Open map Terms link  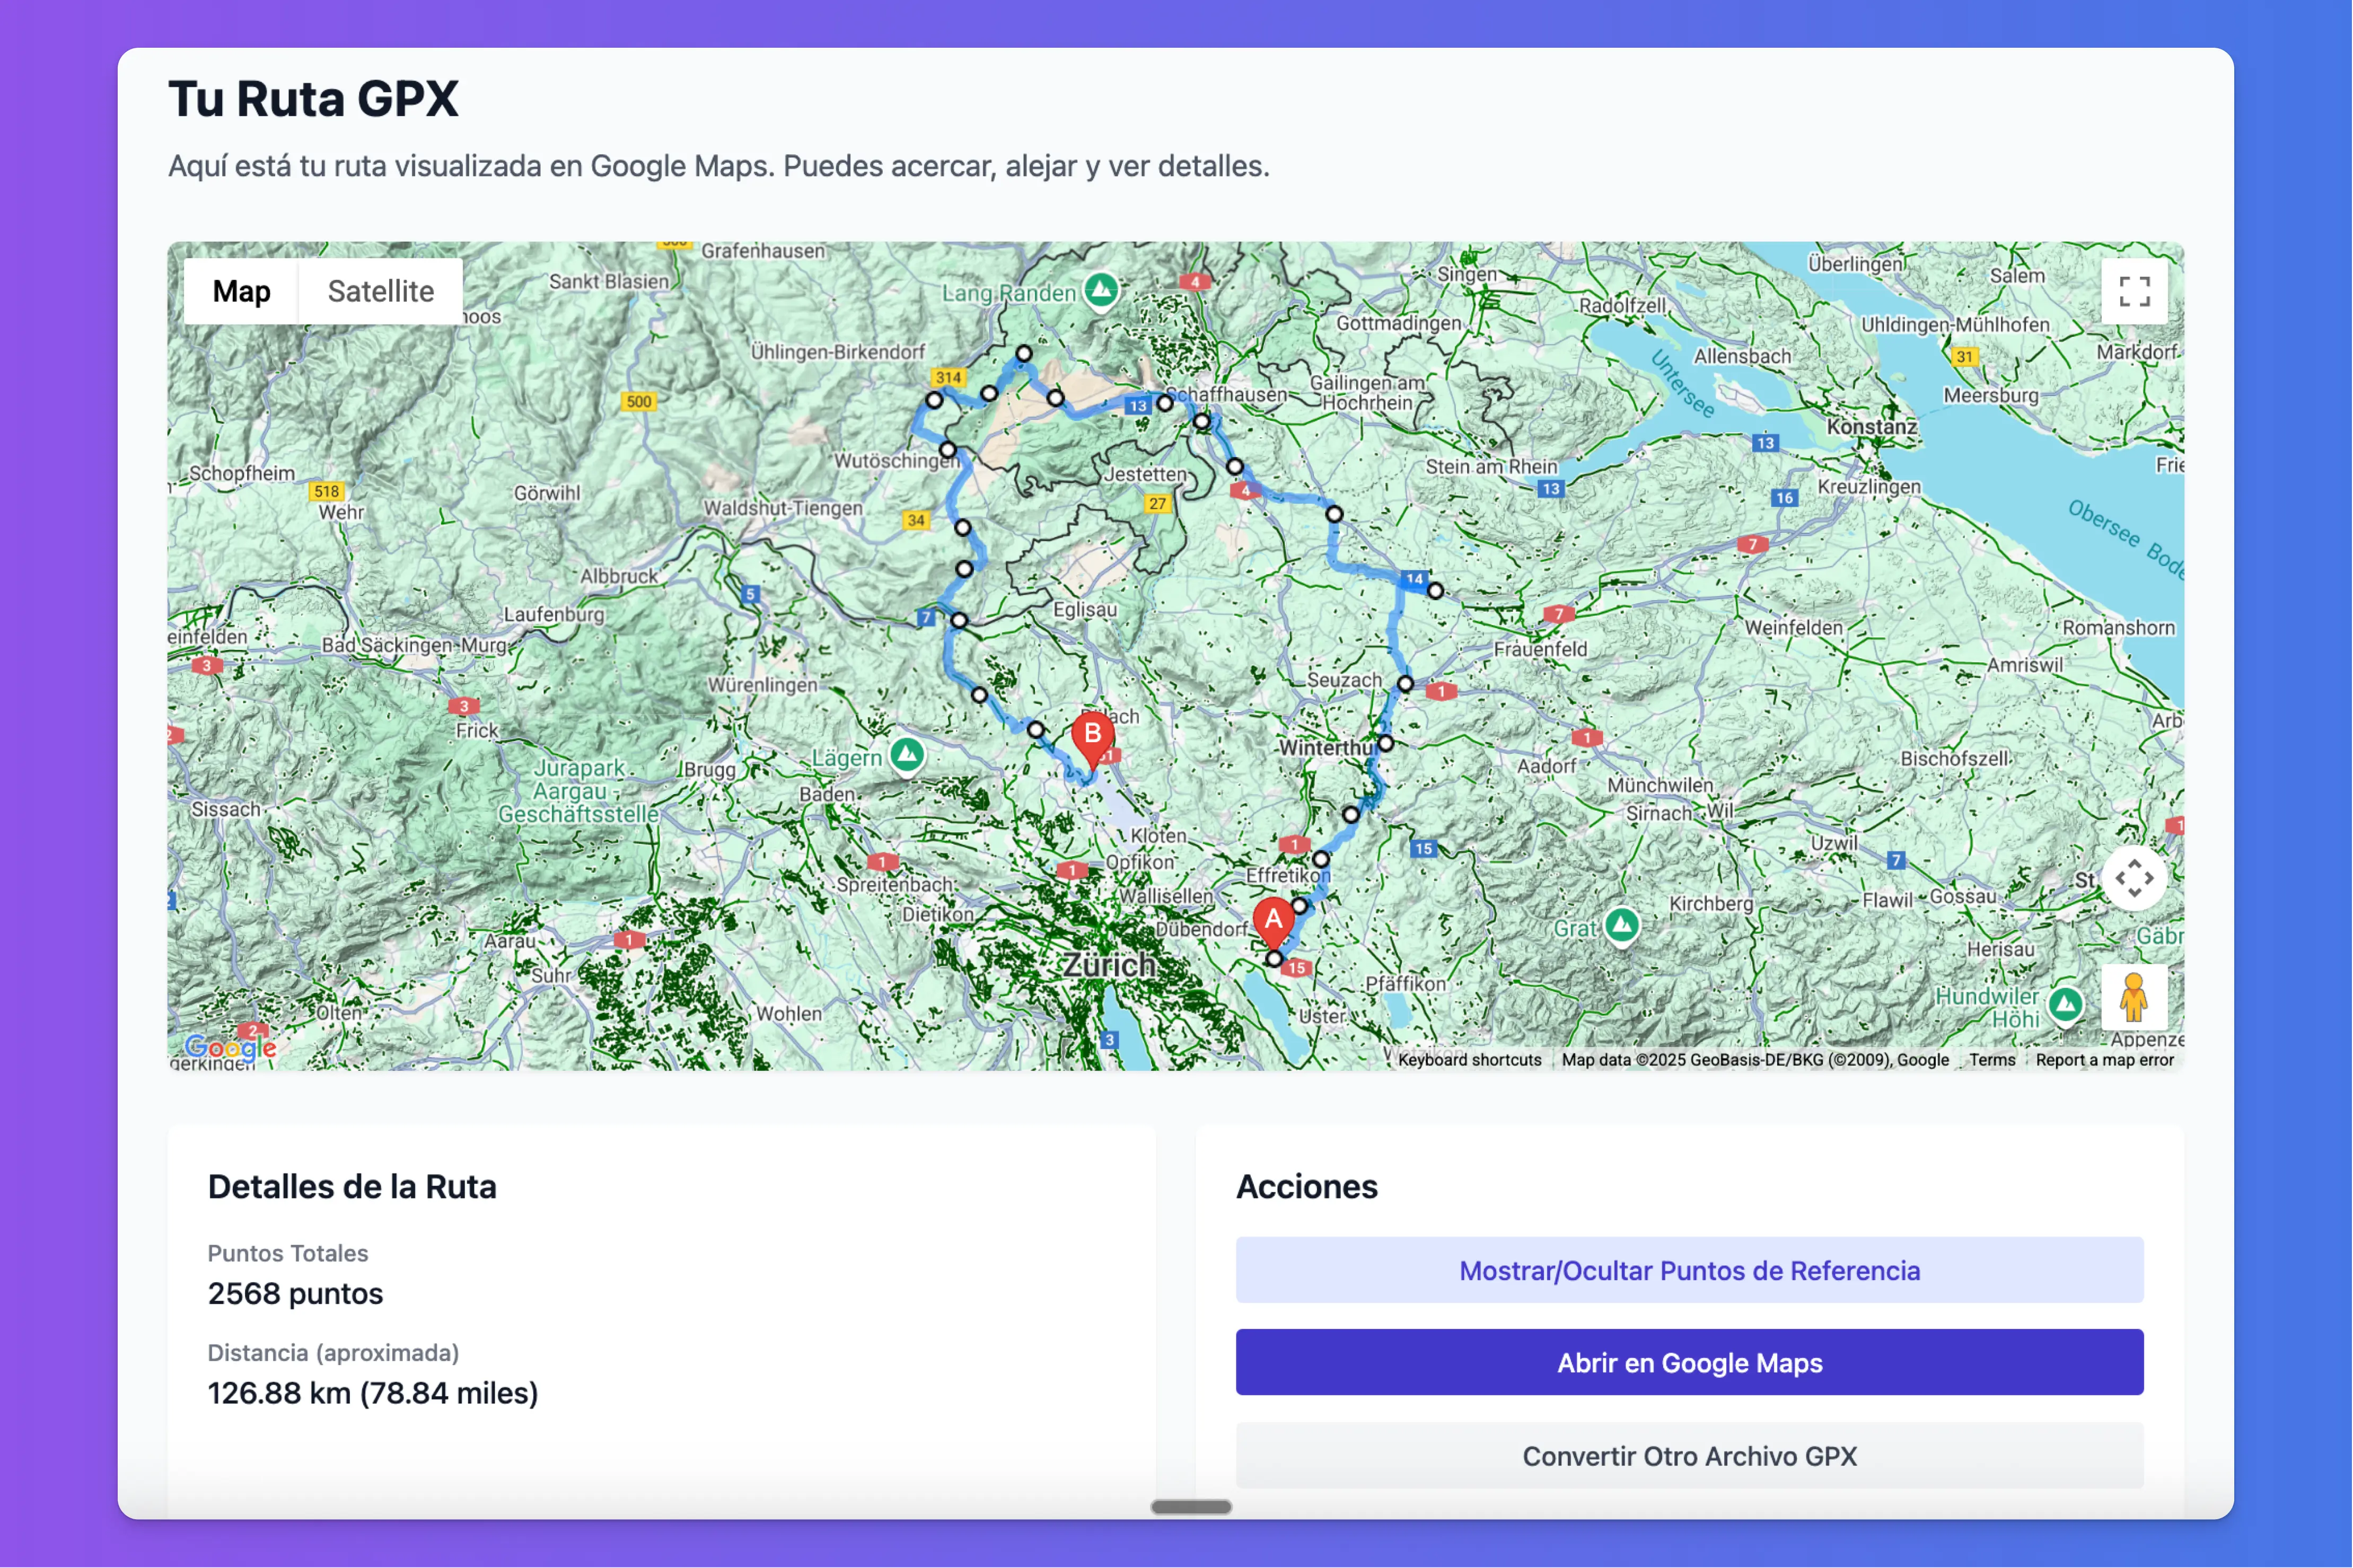[x=1992, y=1059]
